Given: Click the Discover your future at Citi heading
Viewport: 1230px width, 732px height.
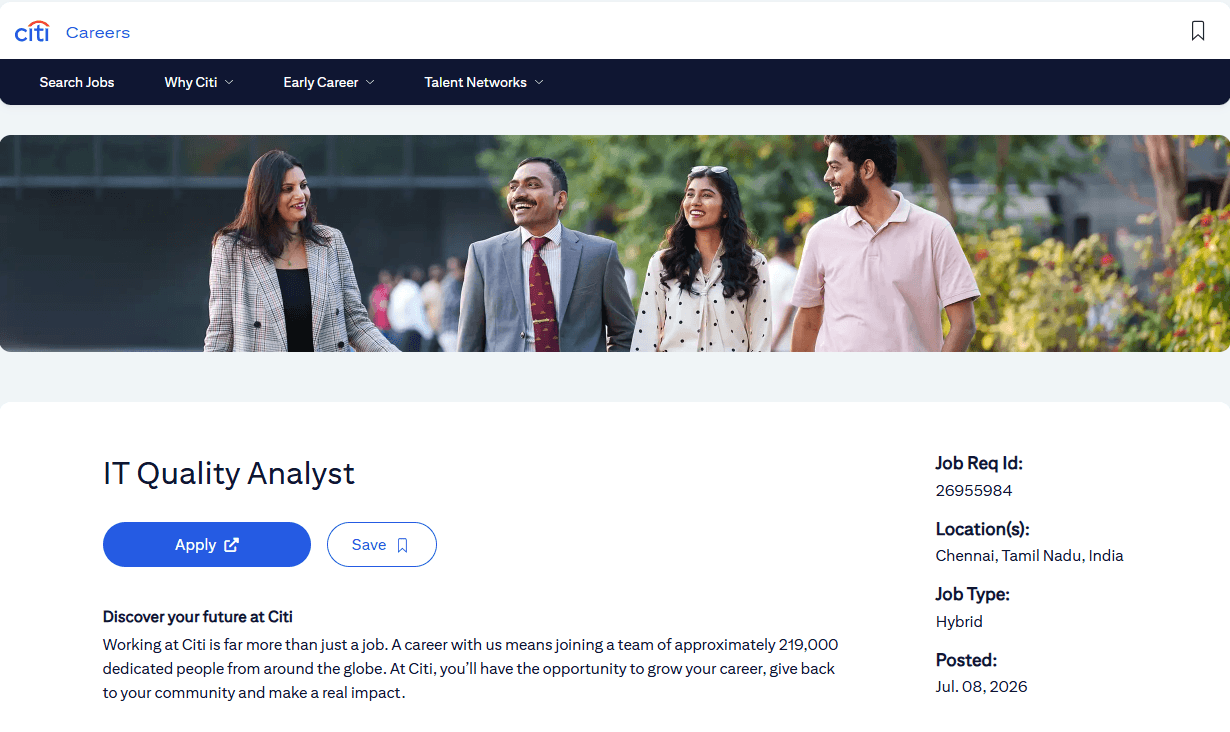Looking at the screenshot, I should click(198, 617).
